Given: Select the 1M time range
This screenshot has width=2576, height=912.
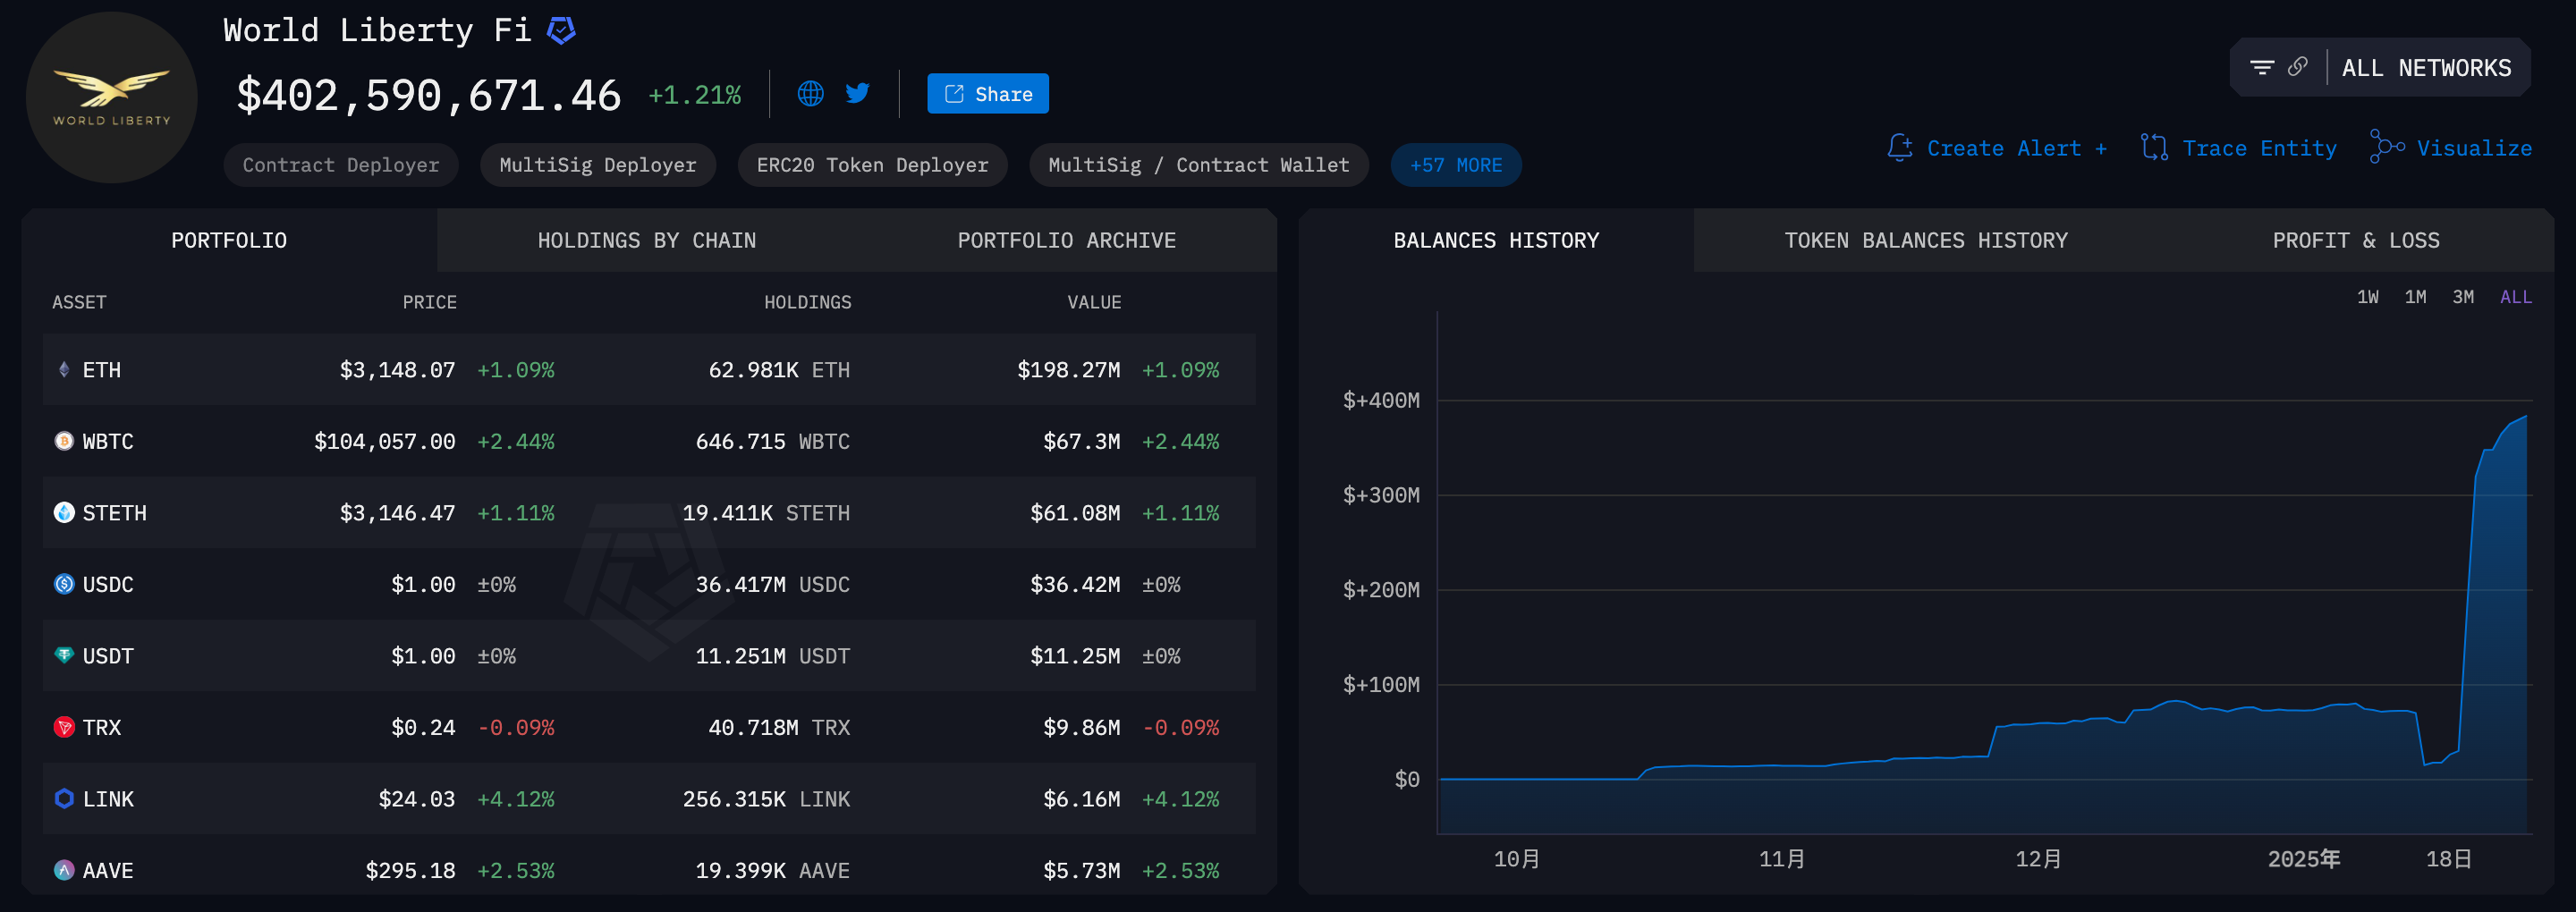Looking at the screenshot, I should (2415, 297).
